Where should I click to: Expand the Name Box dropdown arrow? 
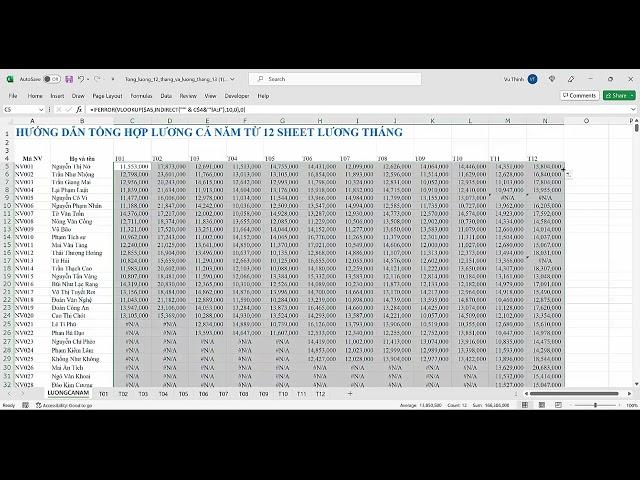[x=41, y=109]
